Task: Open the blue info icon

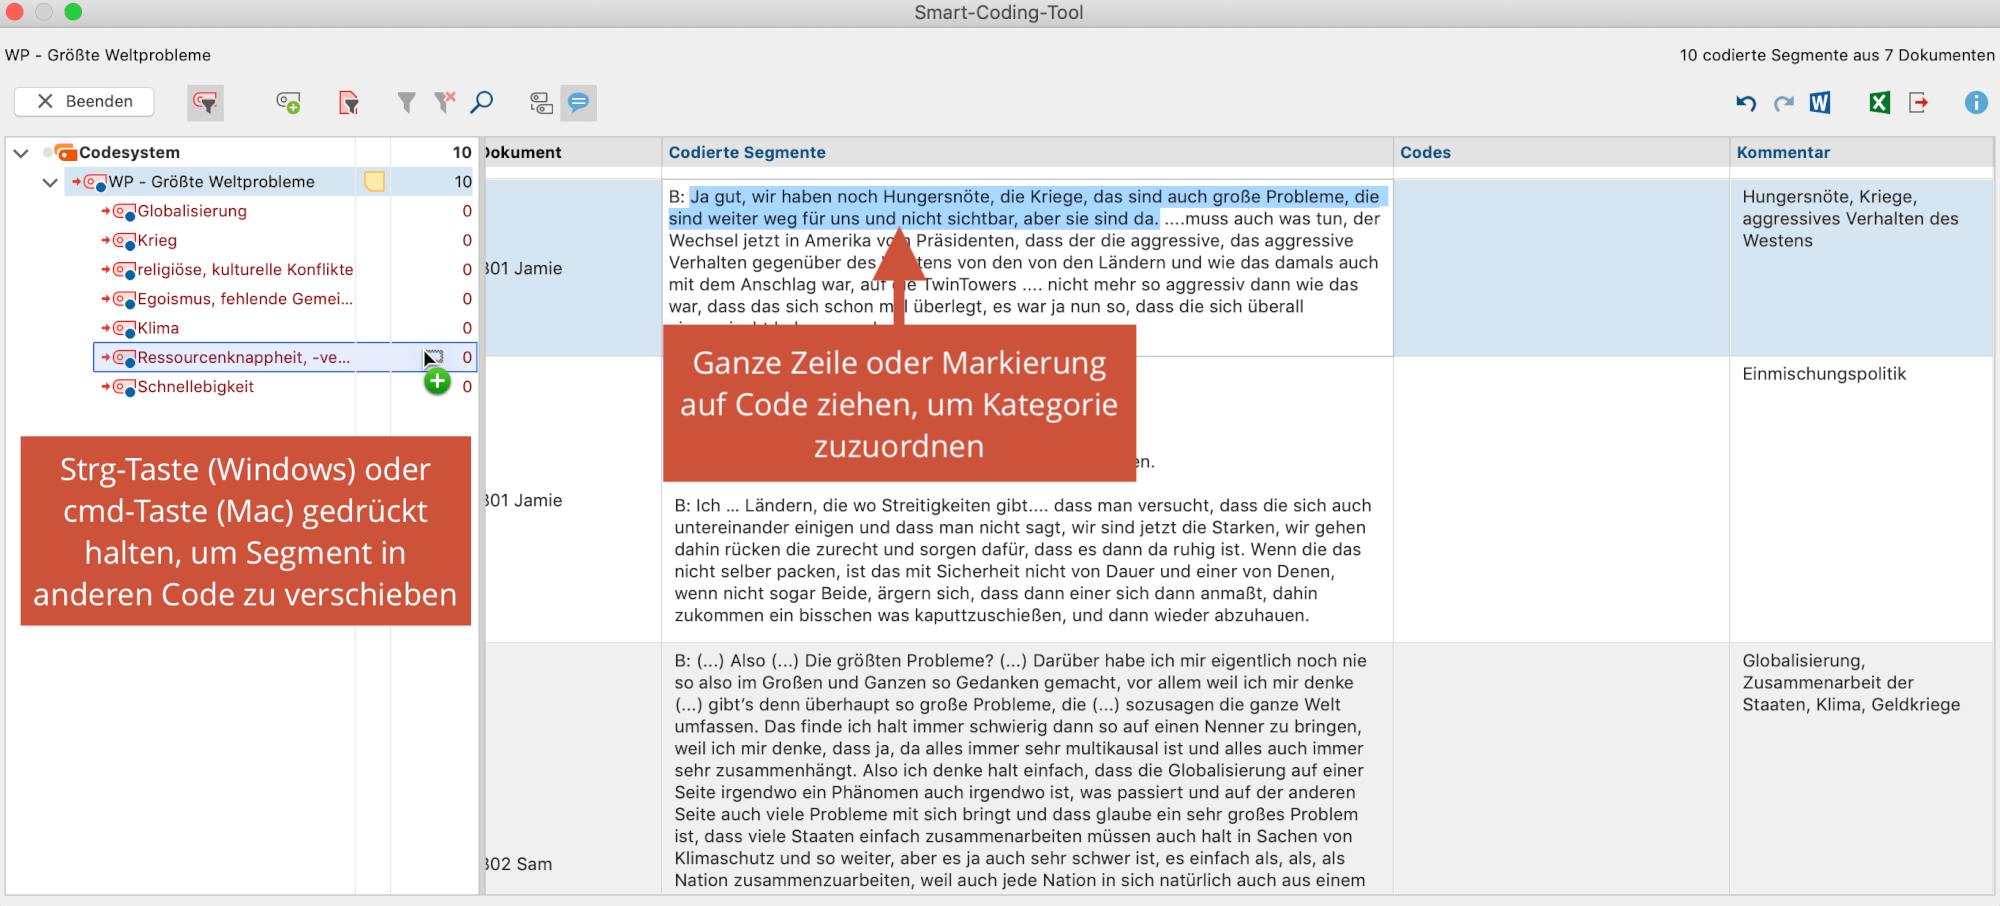Action: [1976, 102]
